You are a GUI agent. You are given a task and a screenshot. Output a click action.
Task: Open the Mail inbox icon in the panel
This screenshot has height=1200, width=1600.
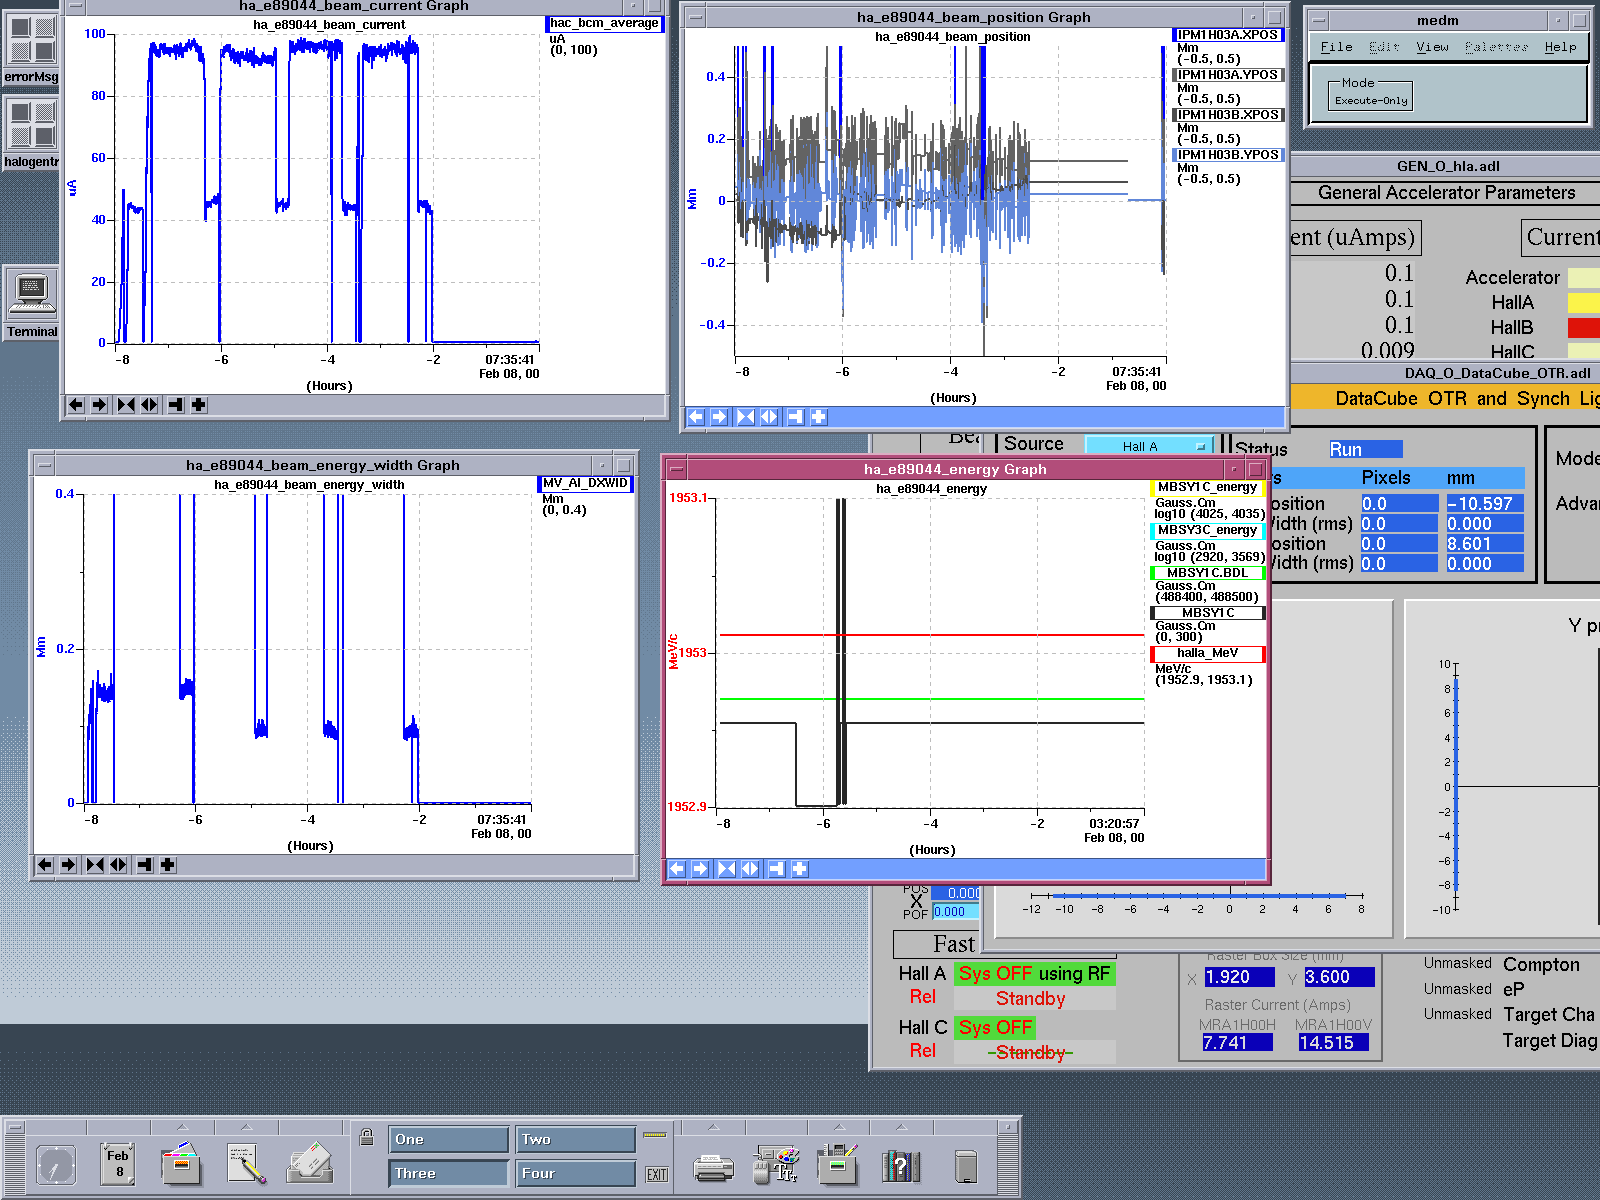[309, 1165]
